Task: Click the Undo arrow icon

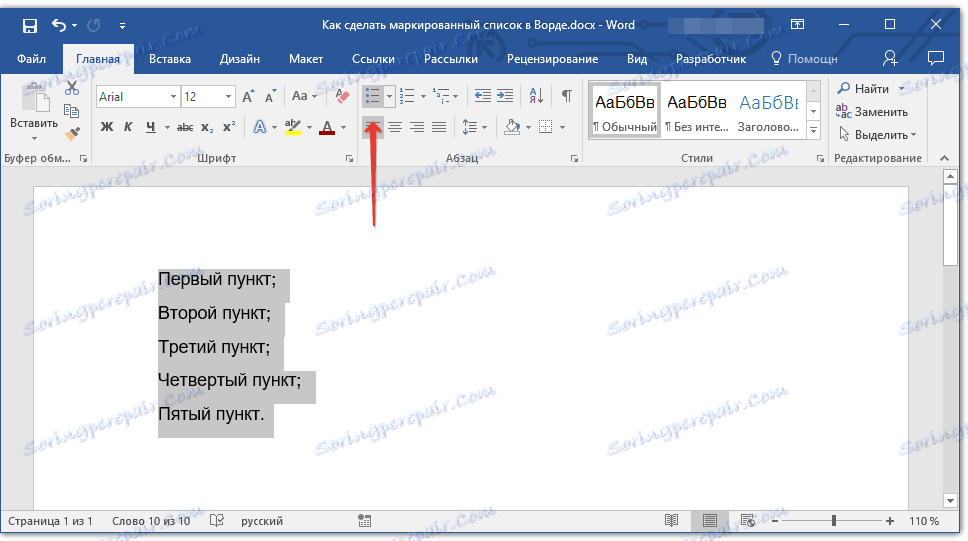Action: pyautogui.click(x=59, y=25)
